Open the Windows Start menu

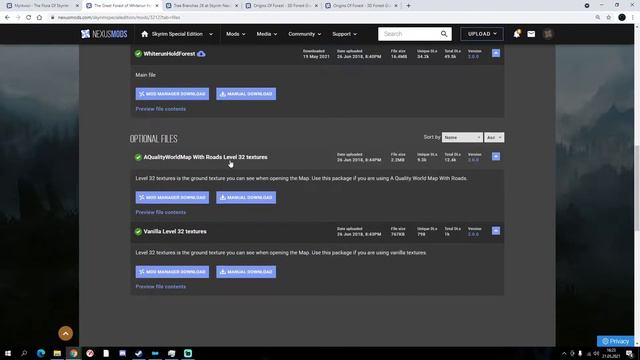(7, 353)
